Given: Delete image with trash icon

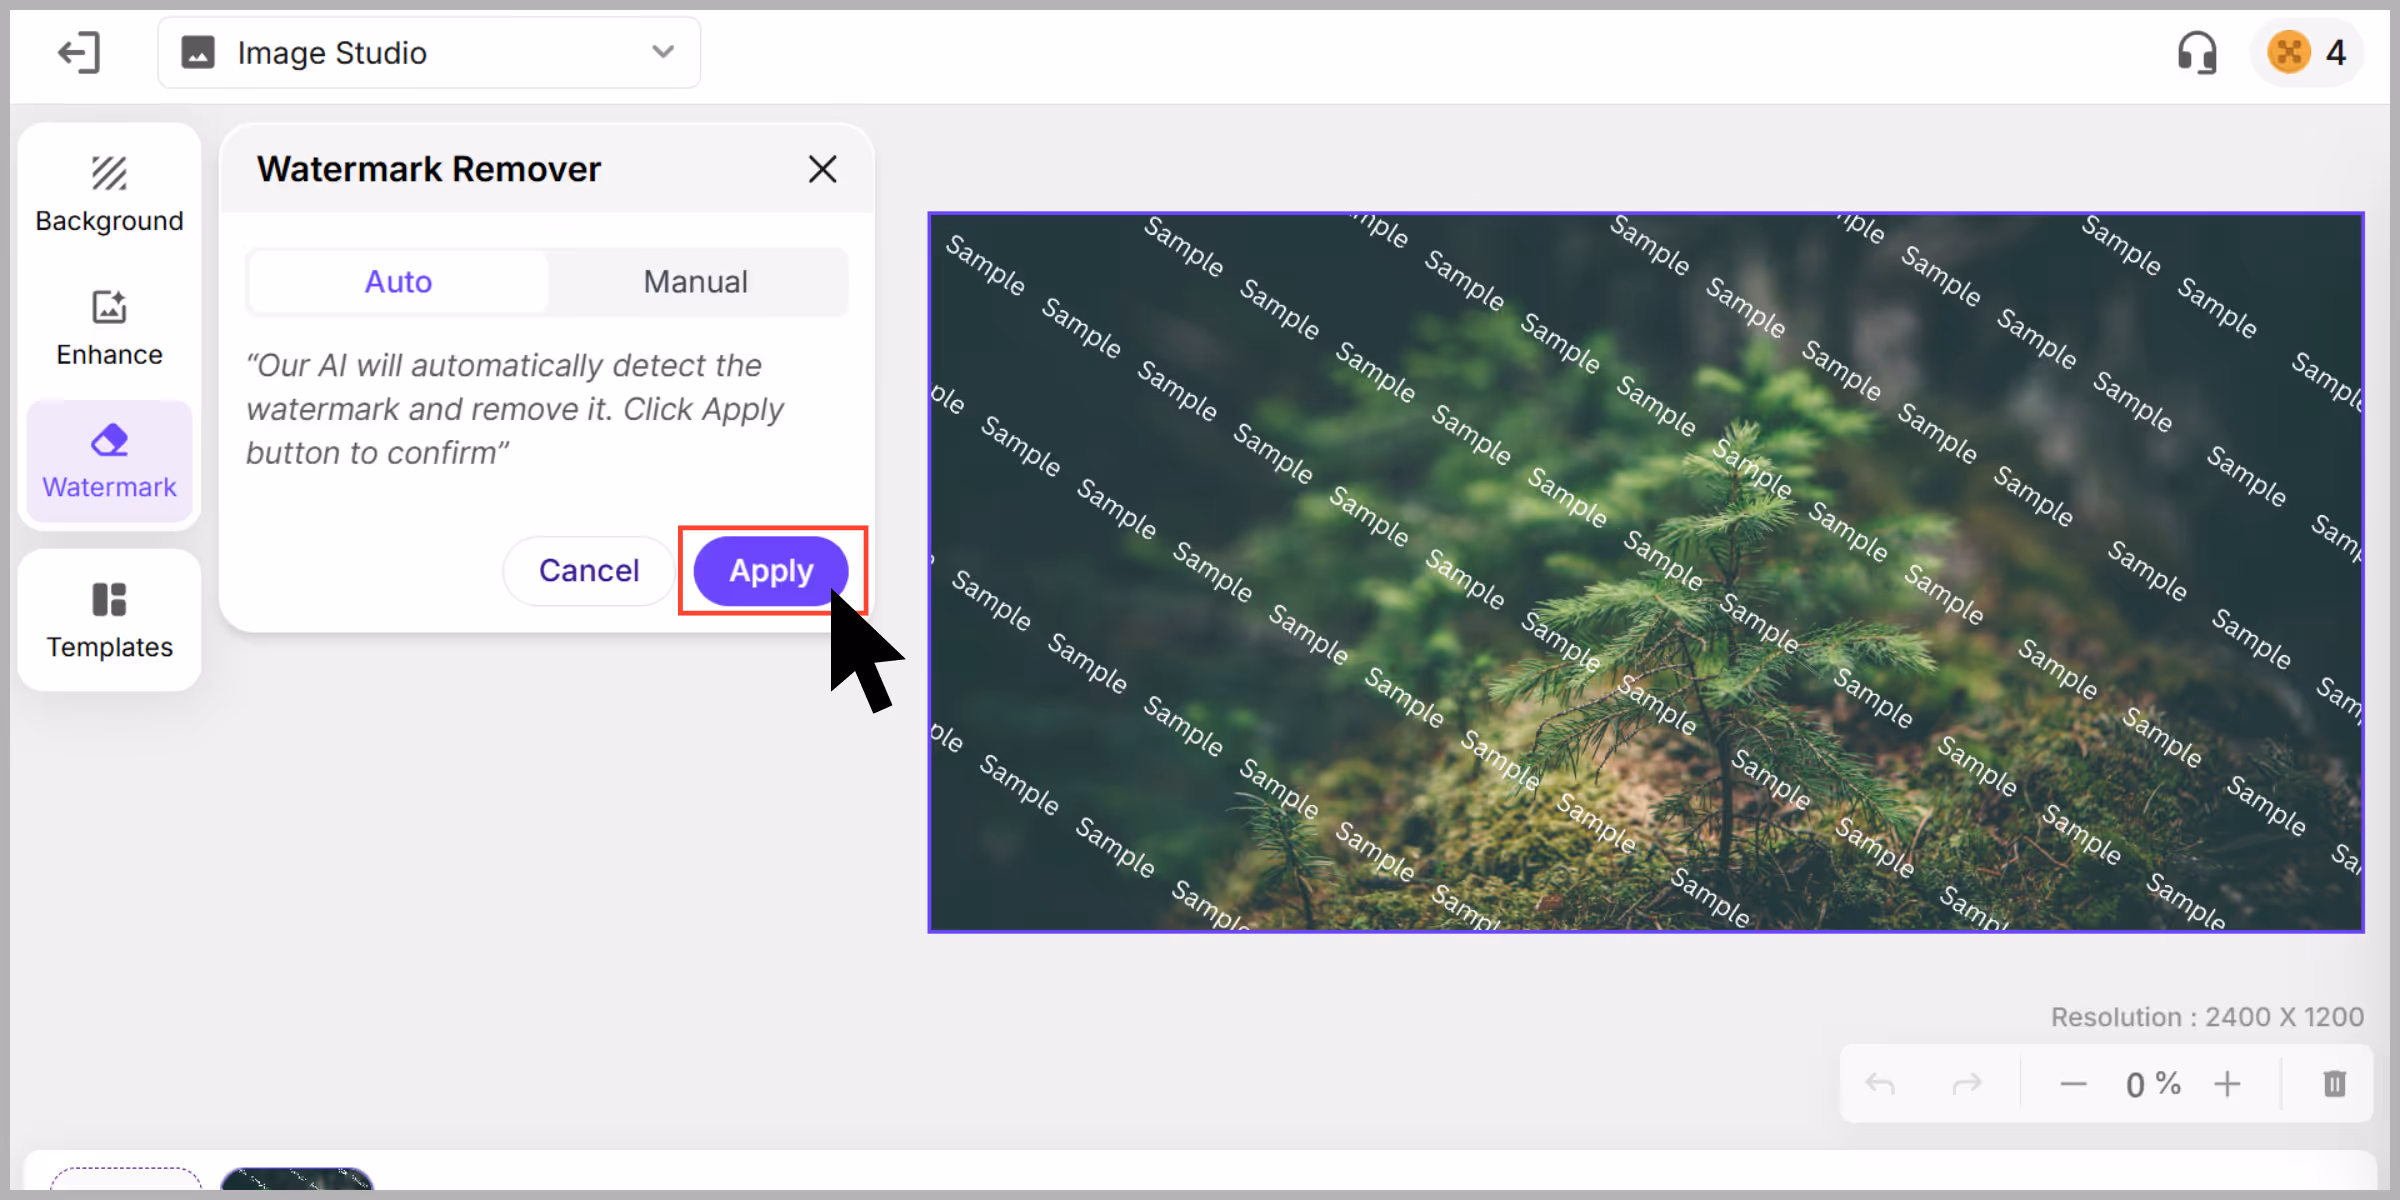Looking at the screenshot, I should tap(2334, 1084).
